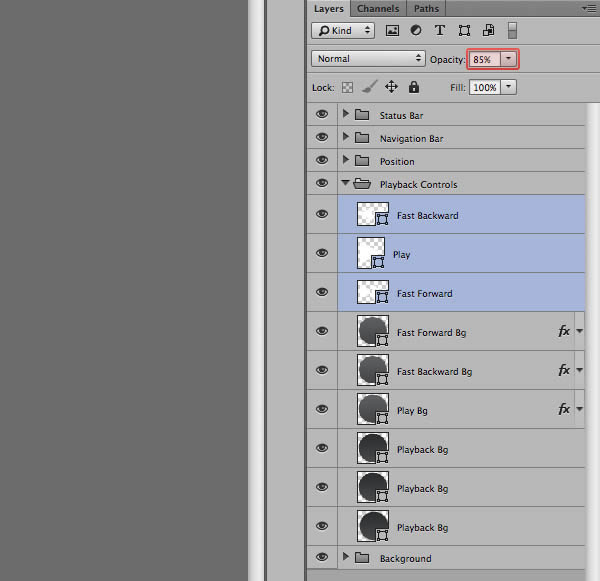Filter layers by pixel image icon

click(x=392, y=30)
